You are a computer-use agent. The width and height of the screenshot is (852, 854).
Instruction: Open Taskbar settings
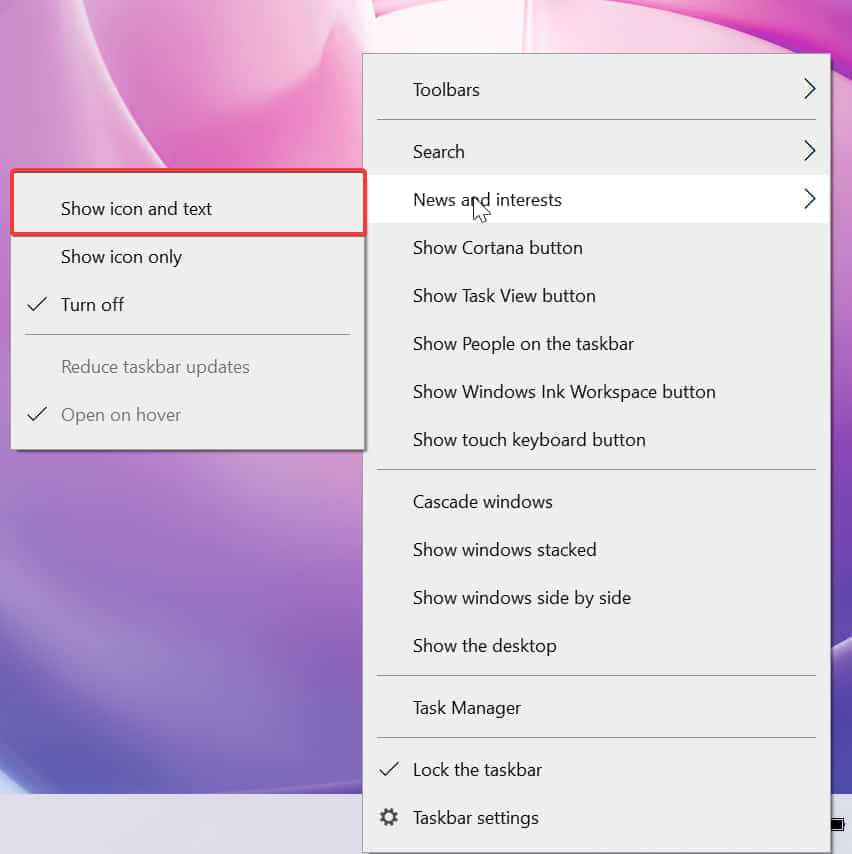[597, 818]
